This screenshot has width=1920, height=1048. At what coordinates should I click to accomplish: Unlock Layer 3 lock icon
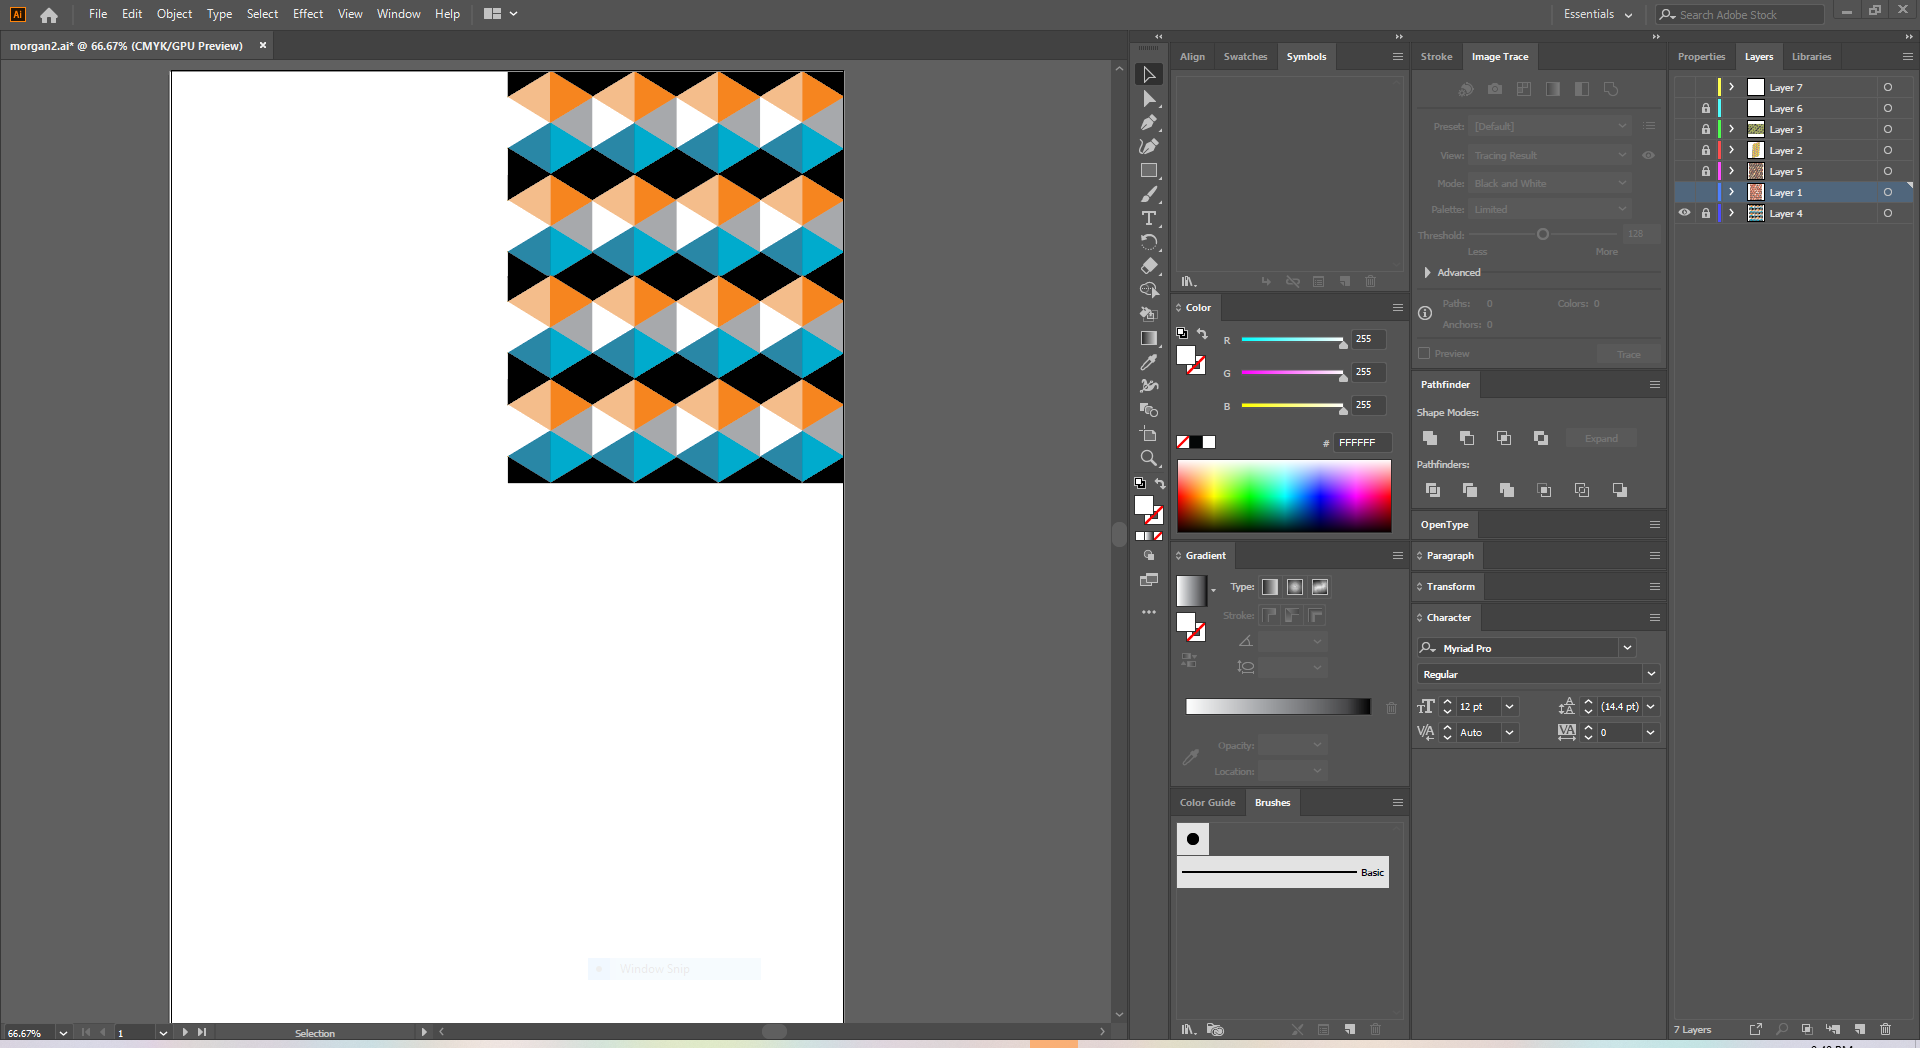coord(1706,129)
